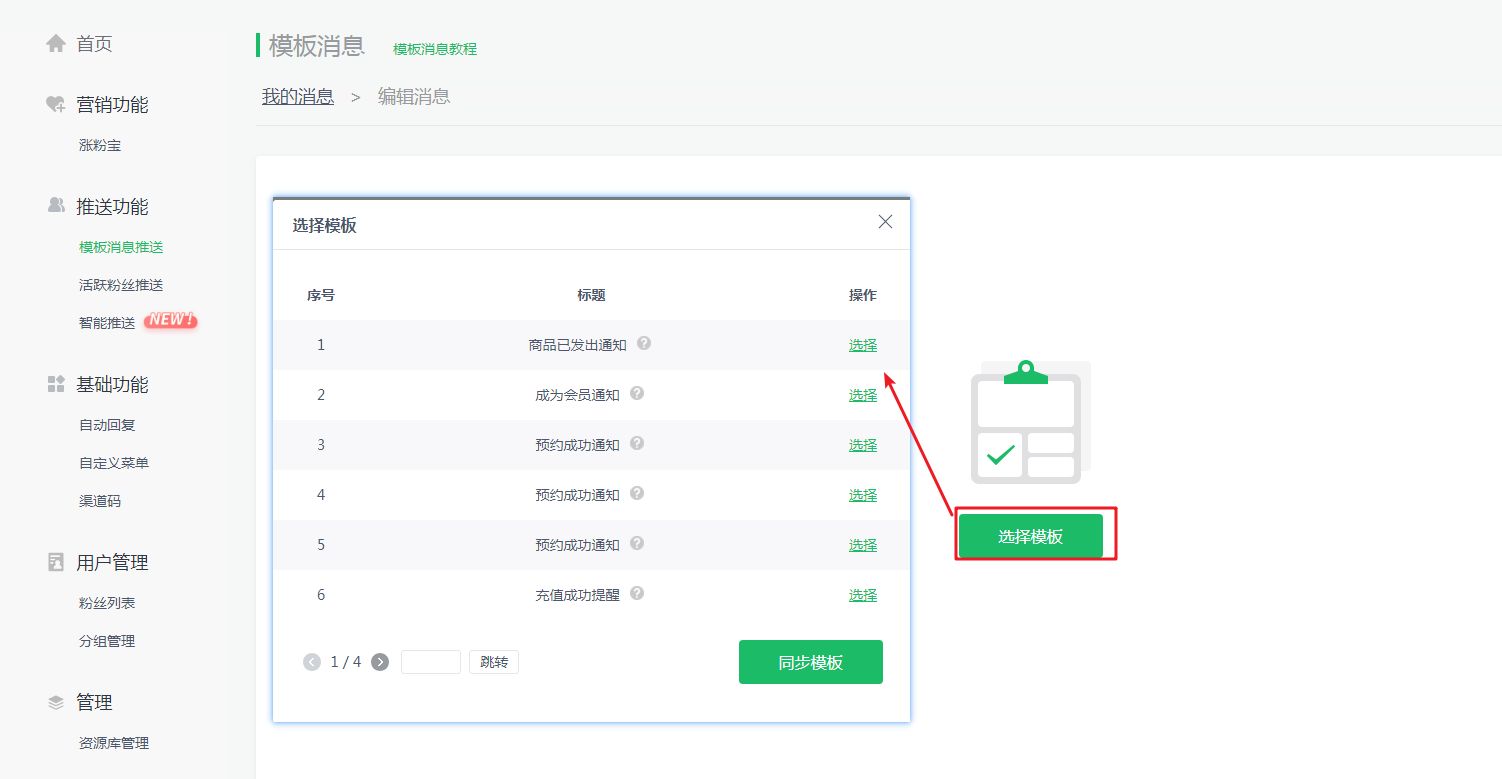The width and height of the screenshot is (1502, 779).
Task: Click the 用户管理 panel icon
Action: [55, 562]
